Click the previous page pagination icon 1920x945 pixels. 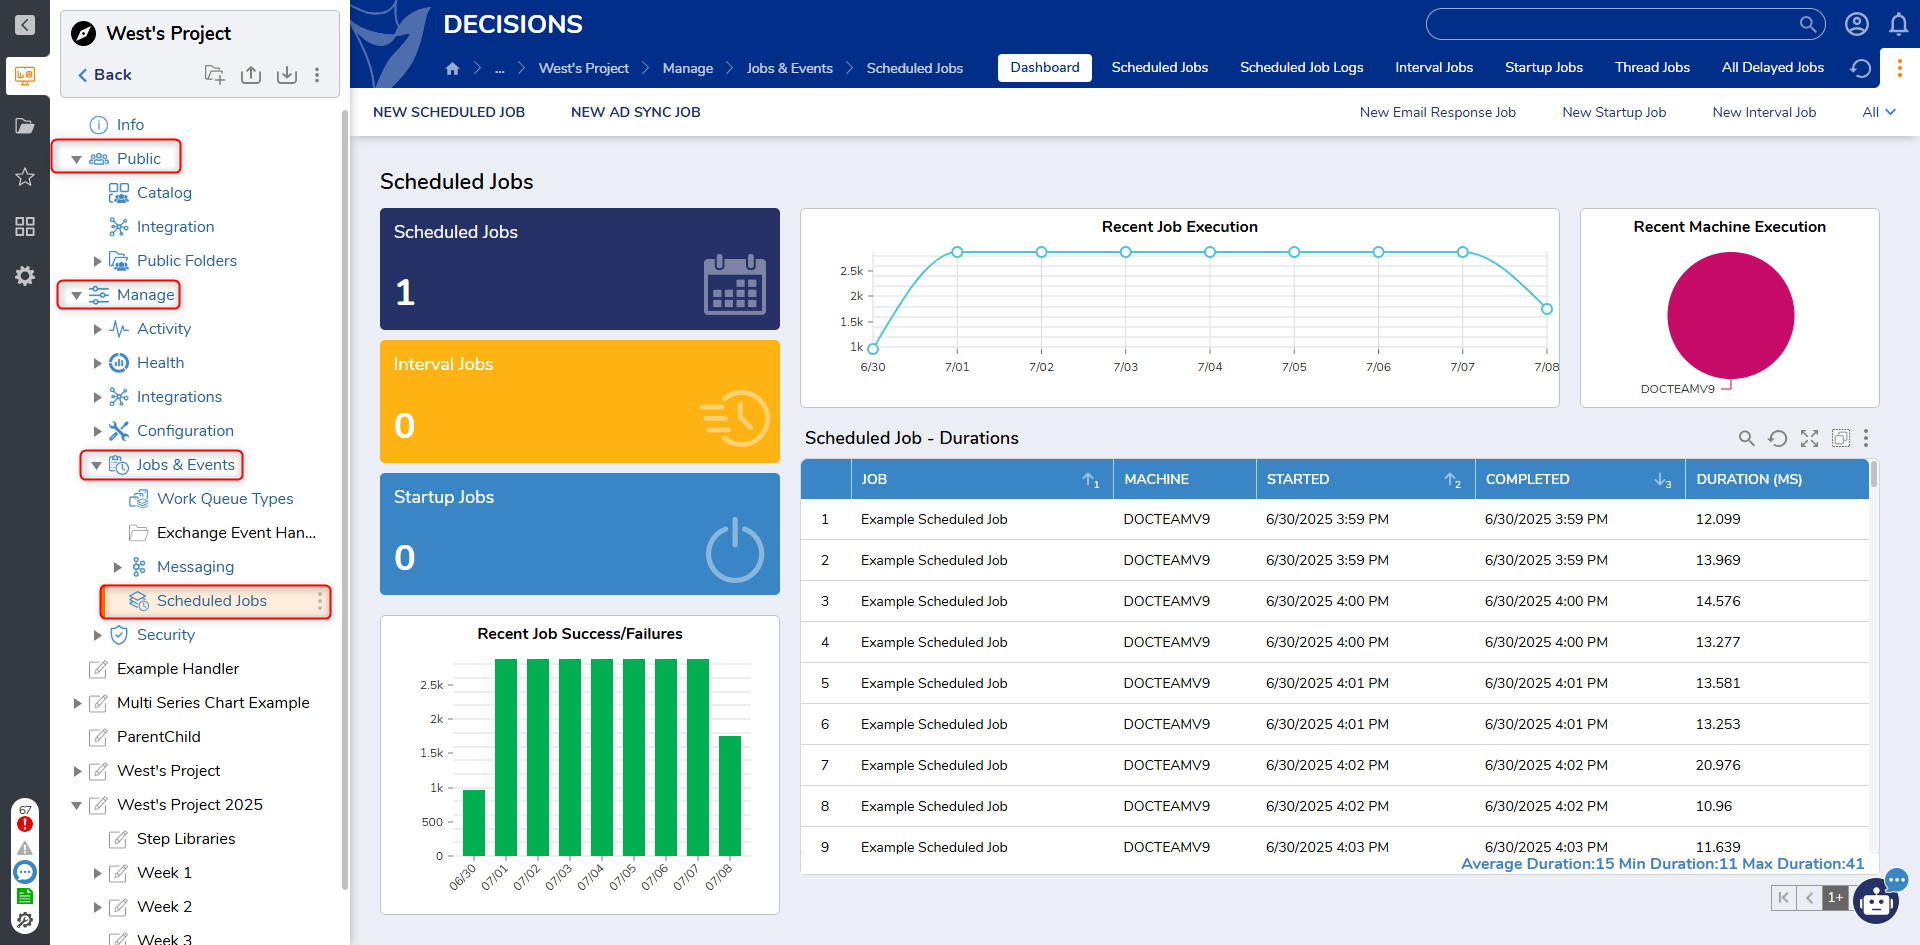point(1809,898)
